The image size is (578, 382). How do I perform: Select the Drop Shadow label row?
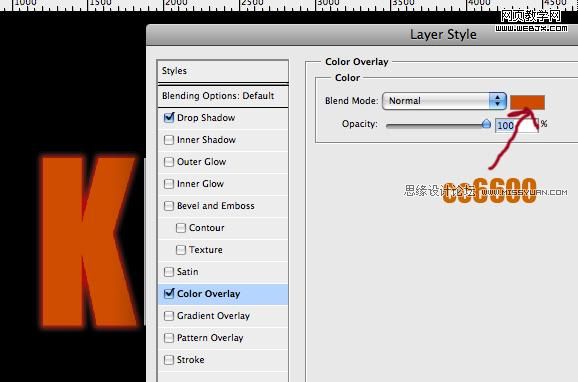coord(206,118)
